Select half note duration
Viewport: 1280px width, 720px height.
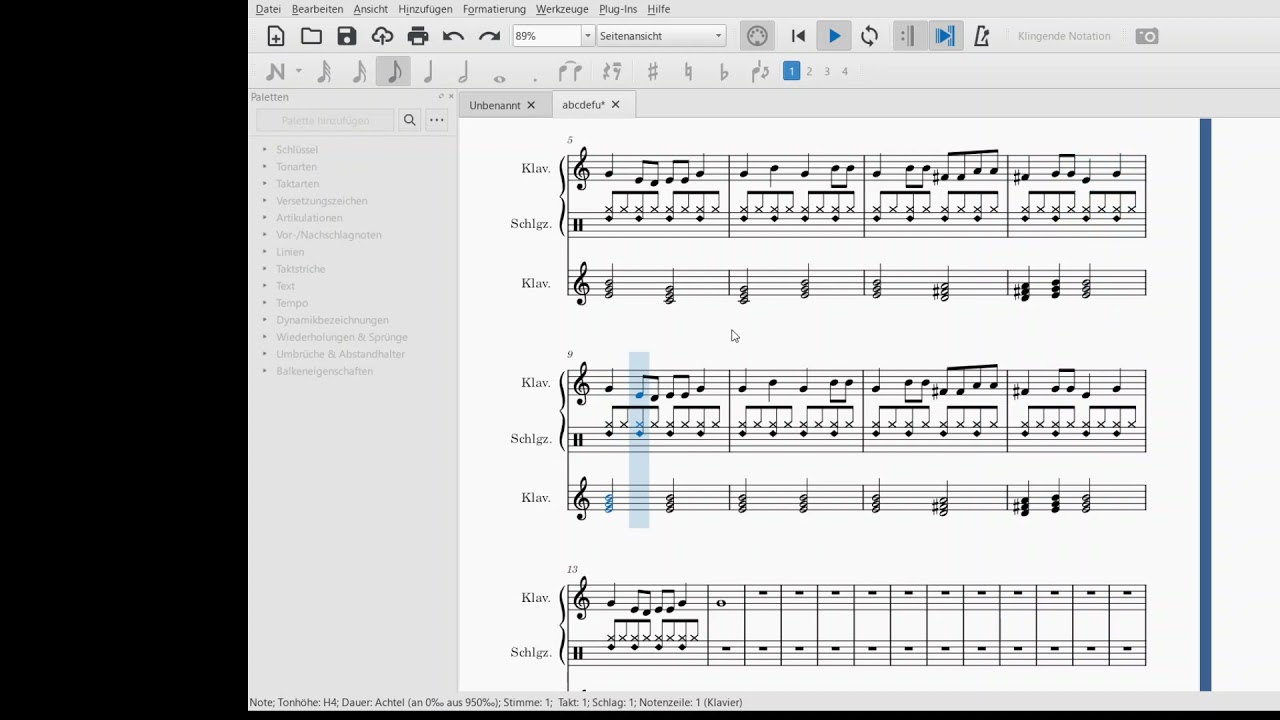(463, 72)
